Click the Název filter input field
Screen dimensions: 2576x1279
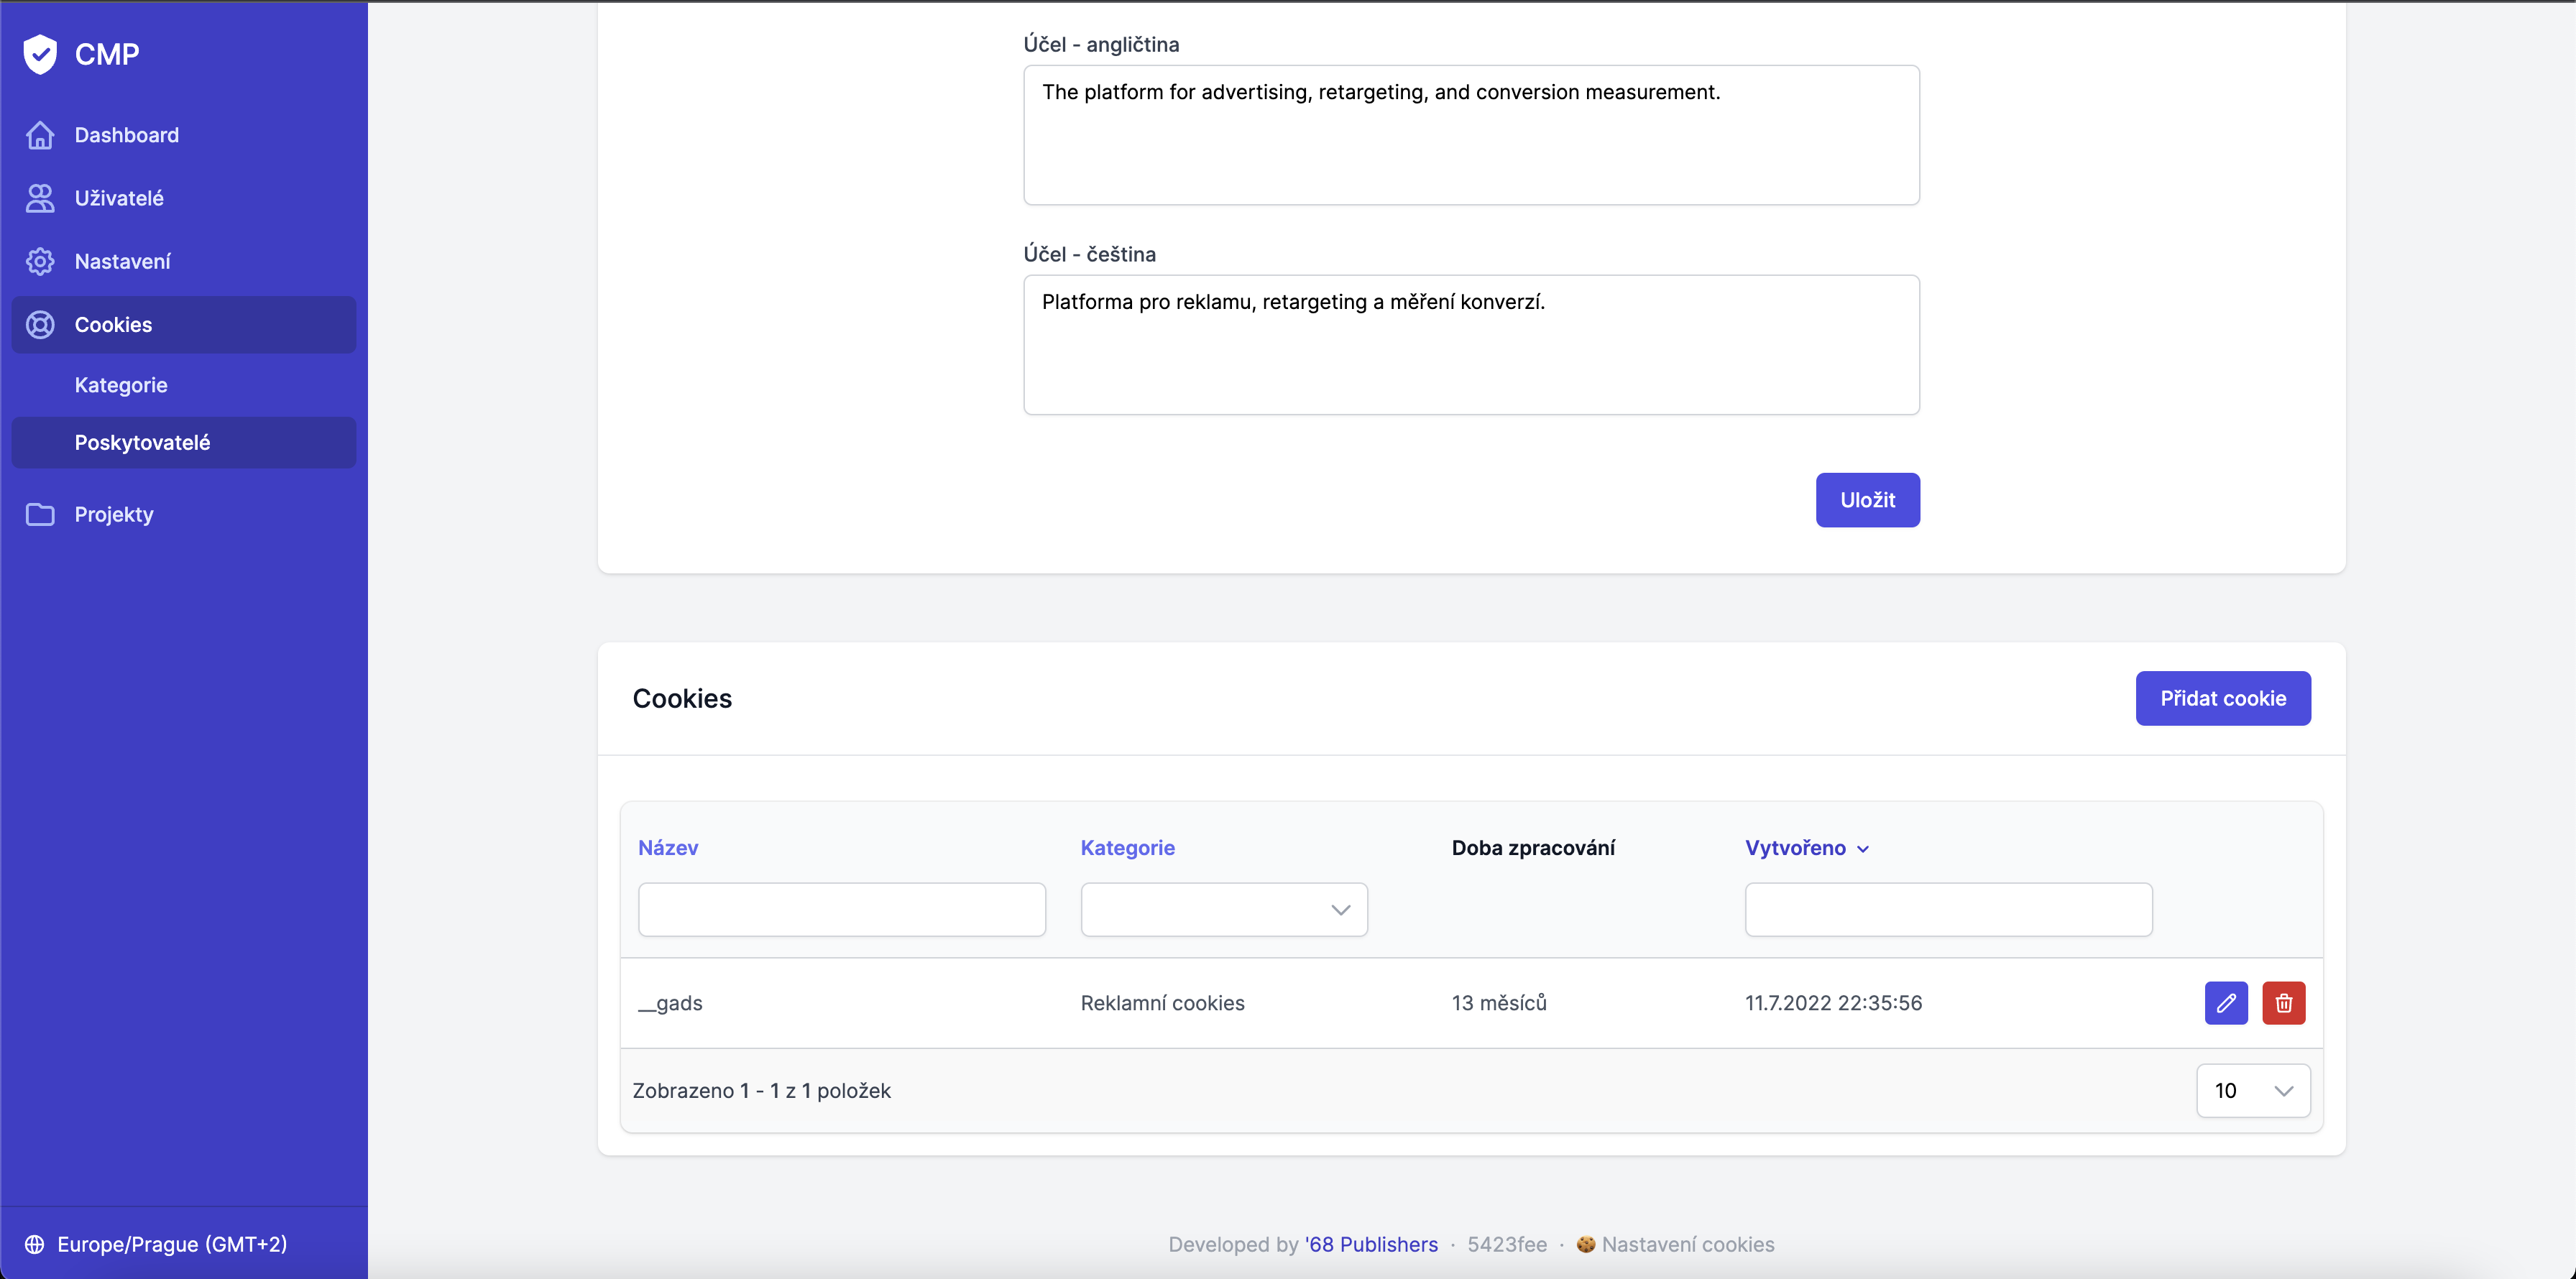coord(841,909)
